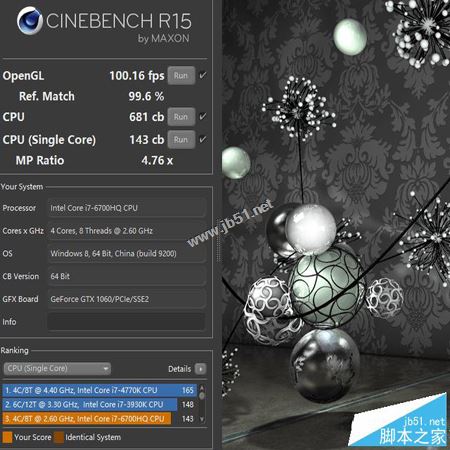
Task: Run the CPU multi-core benchmark
Action: pyautogui.click(x=181, y=117)
